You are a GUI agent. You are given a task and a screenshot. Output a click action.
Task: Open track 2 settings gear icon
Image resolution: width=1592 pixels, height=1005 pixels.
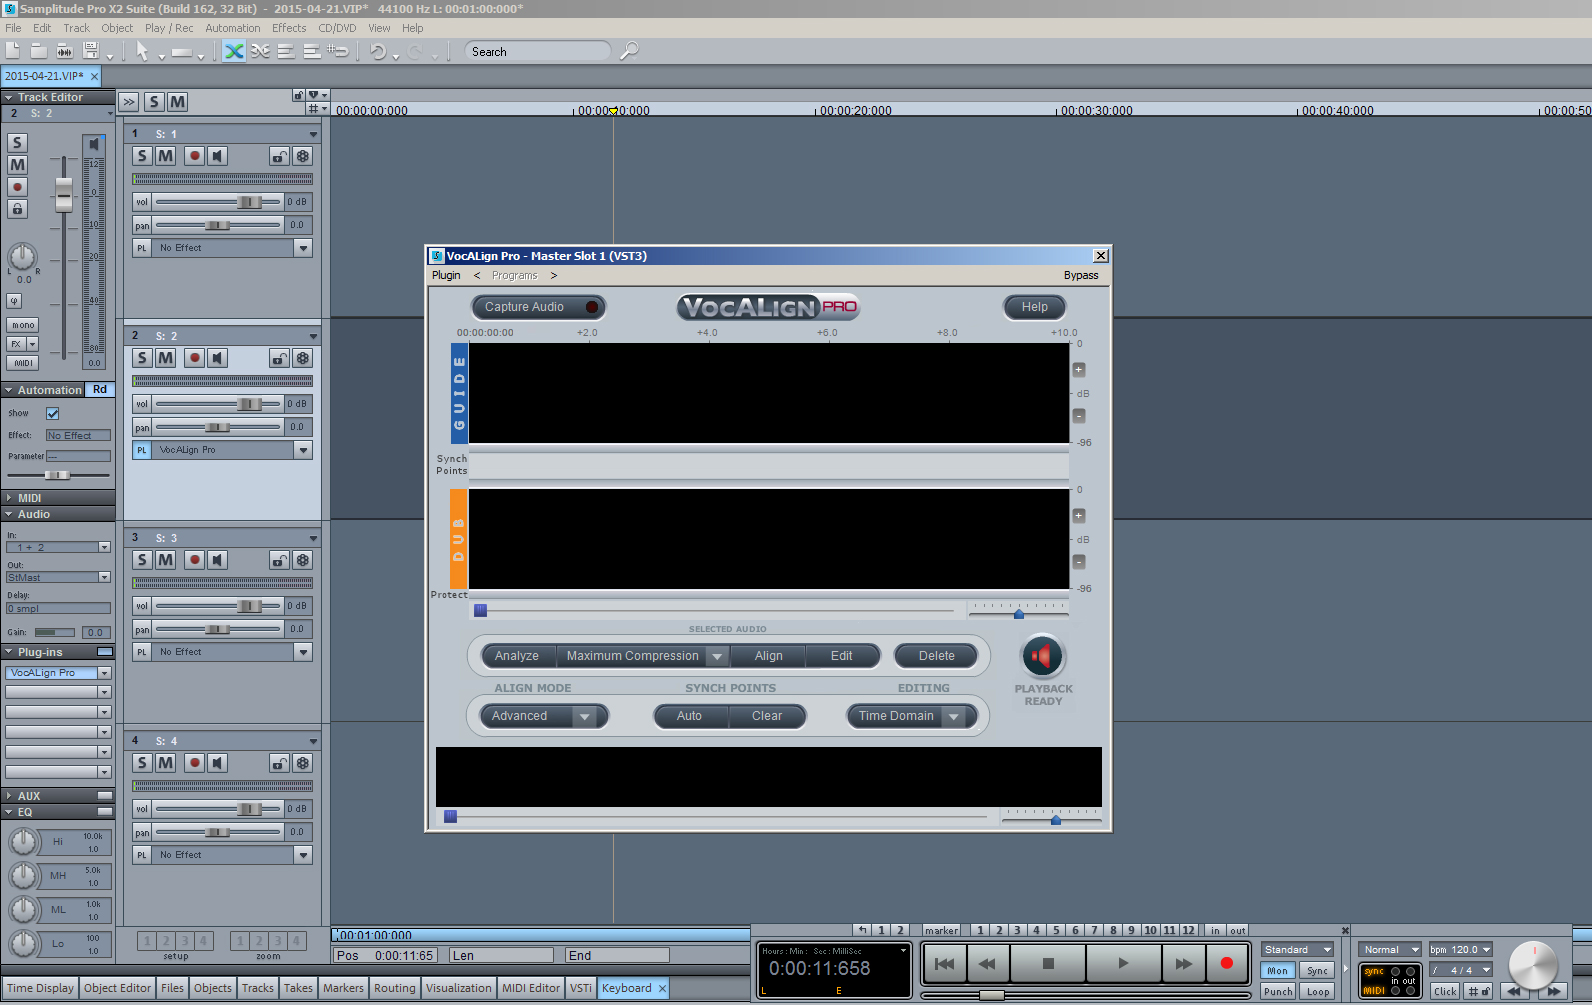tap(303, 358)
